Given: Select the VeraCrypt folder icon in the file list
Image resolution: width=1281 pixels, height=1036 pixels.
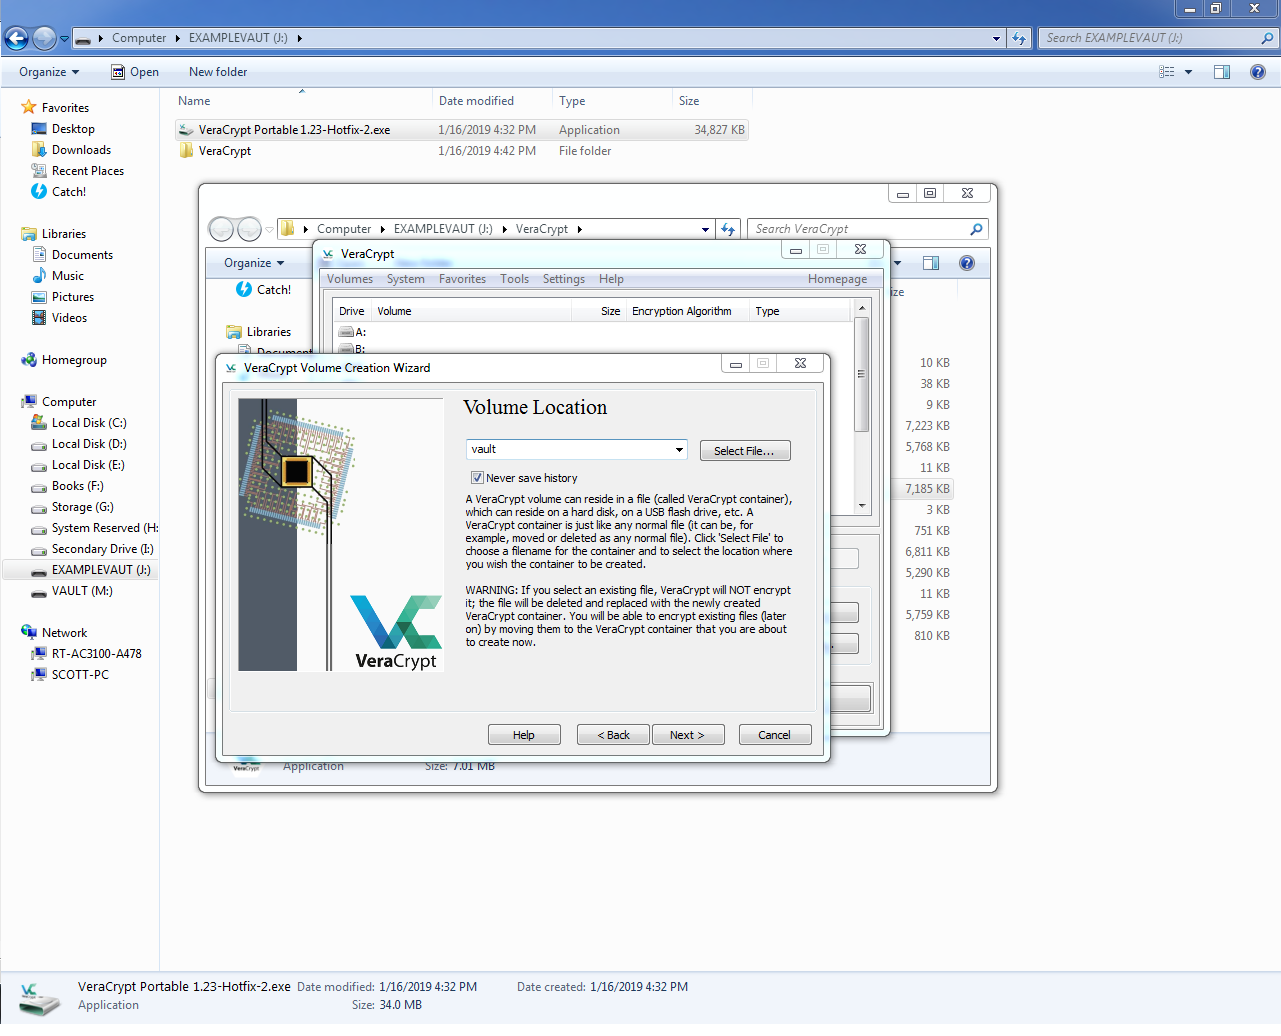Looking at the screenshot, I should (186, 151).
